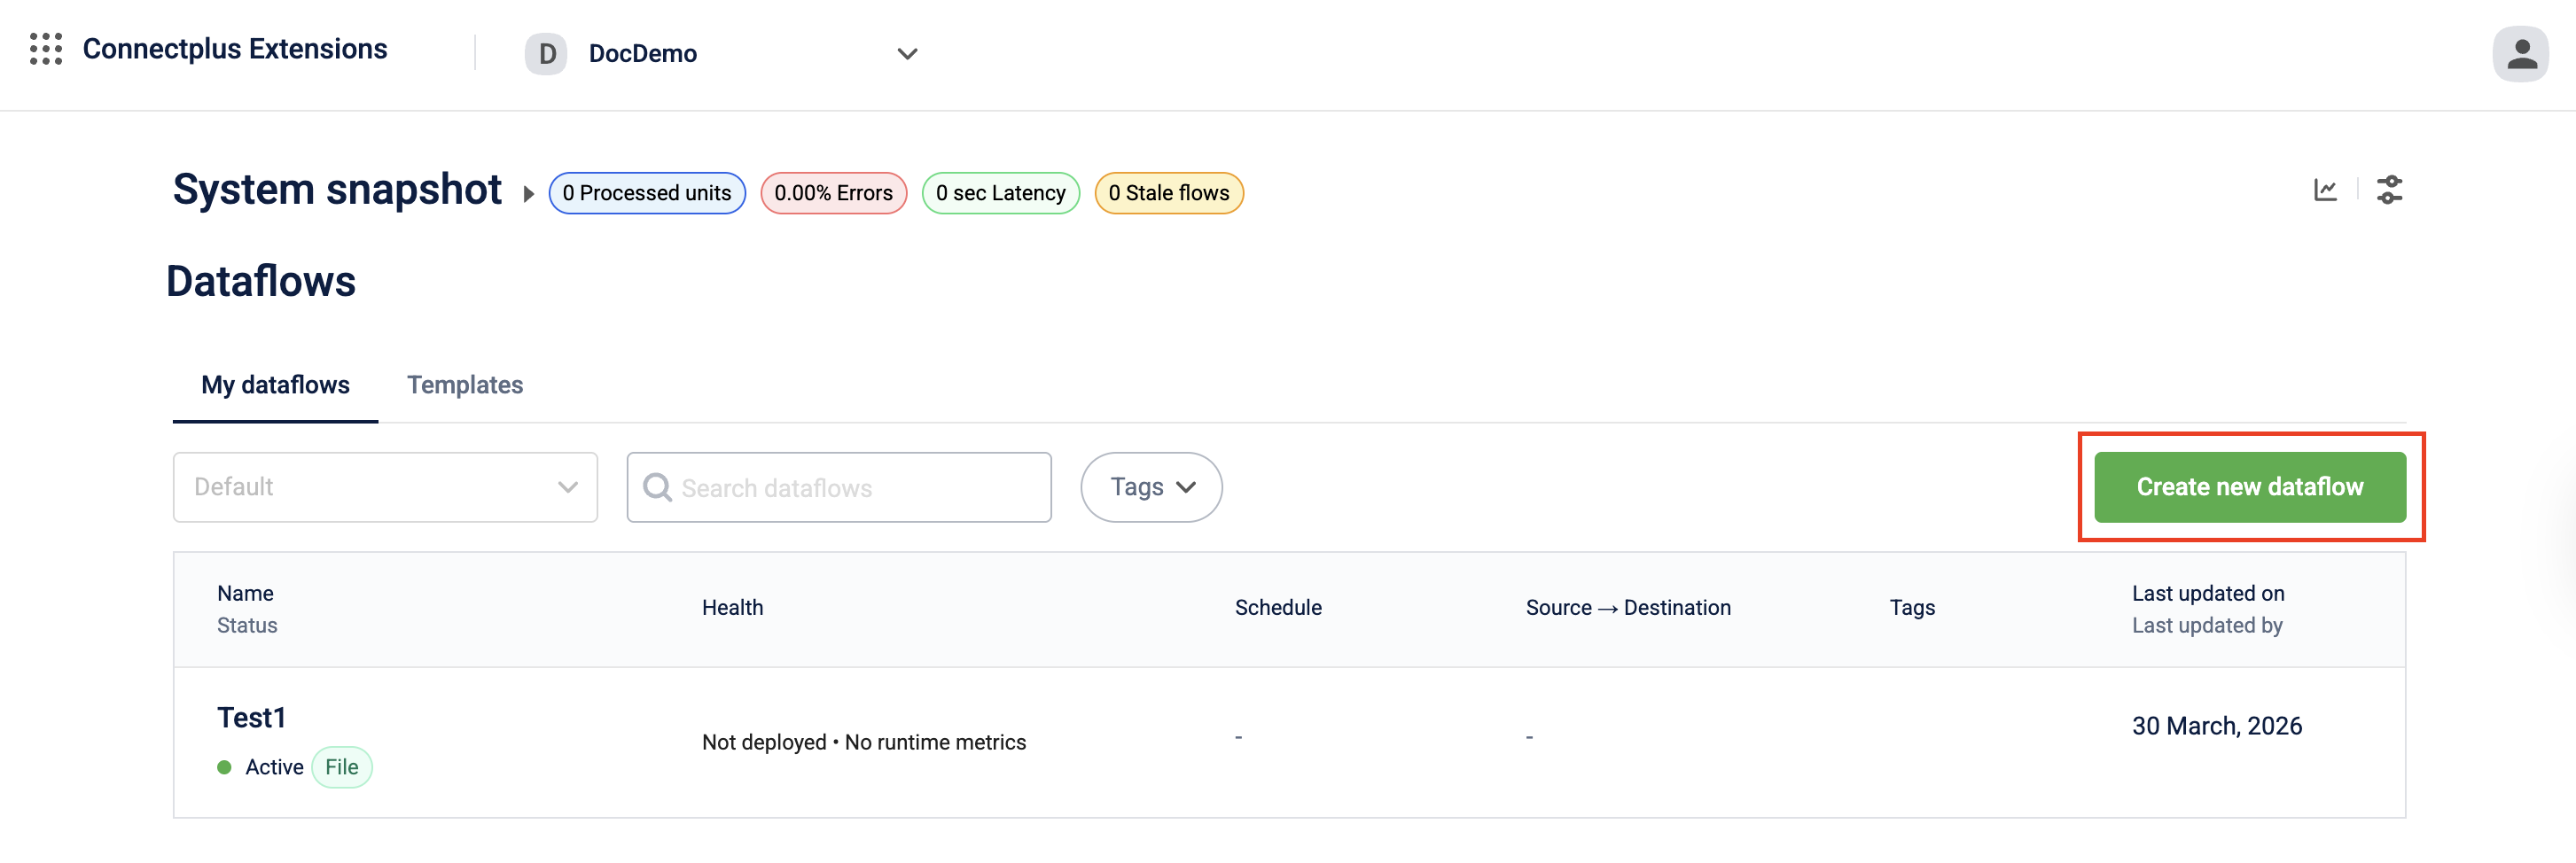Click the 0 Stale flows badge
The width and height of the screenshot is (2576, 863).
click(x=1169, y=193)
